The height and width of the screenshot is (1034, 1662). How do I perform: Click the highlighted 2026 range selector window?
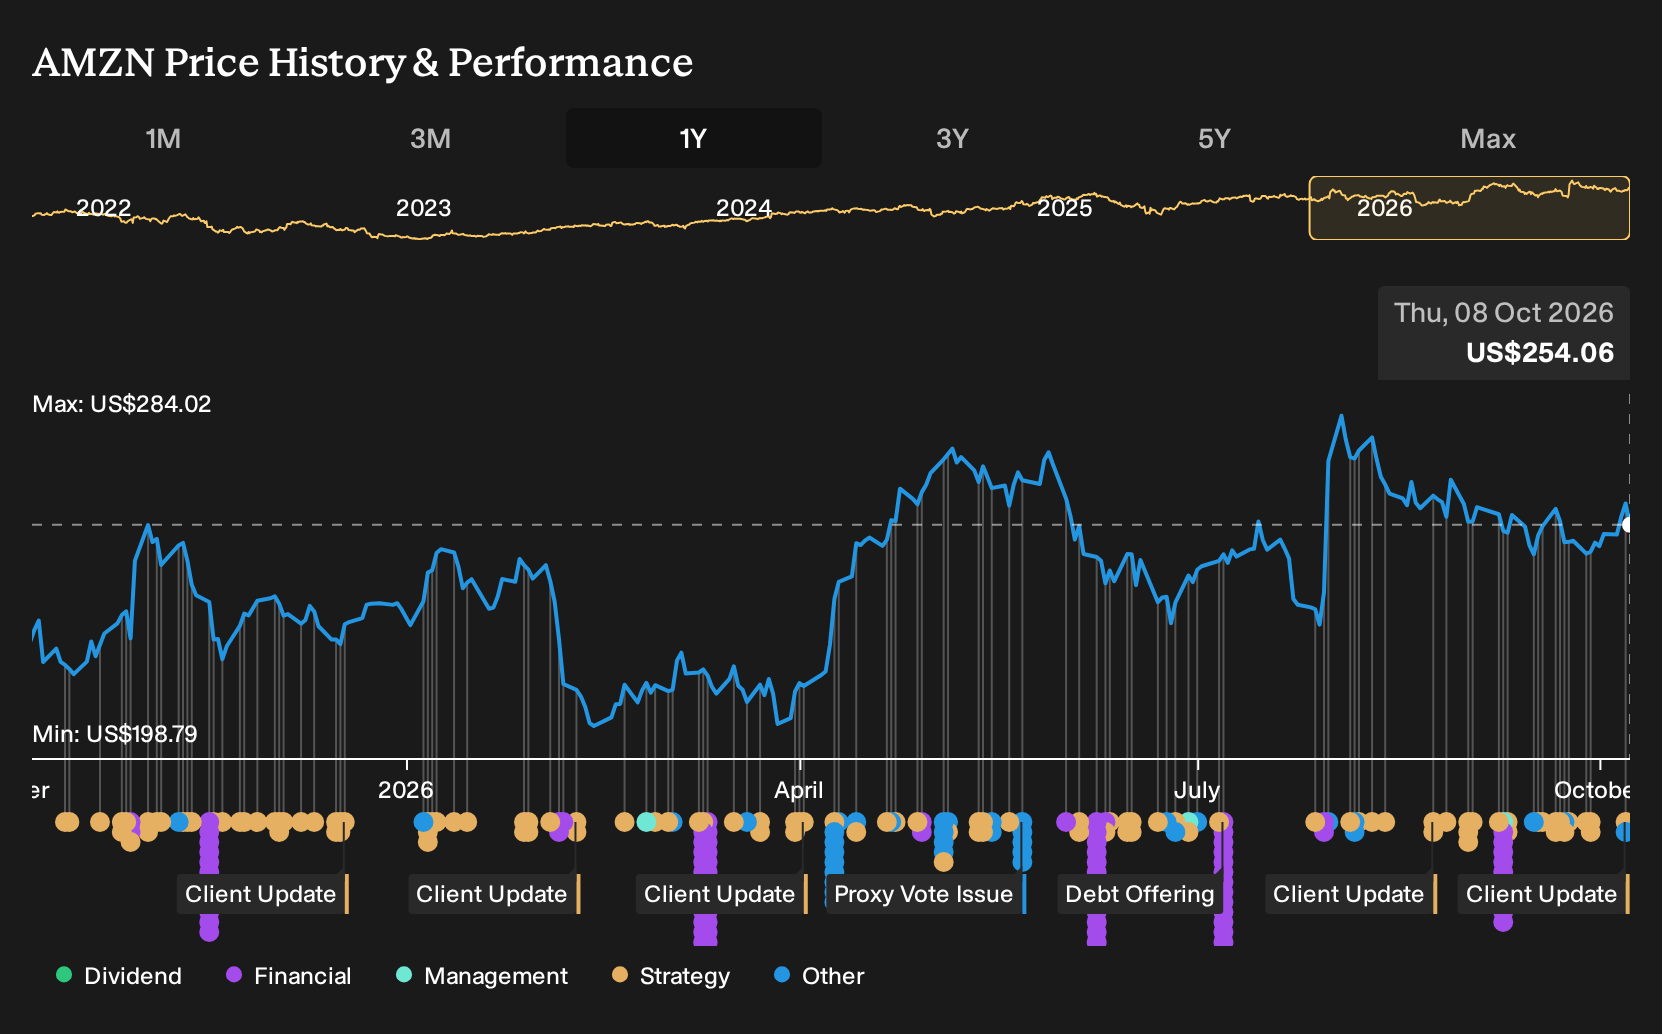[1469, 208]
